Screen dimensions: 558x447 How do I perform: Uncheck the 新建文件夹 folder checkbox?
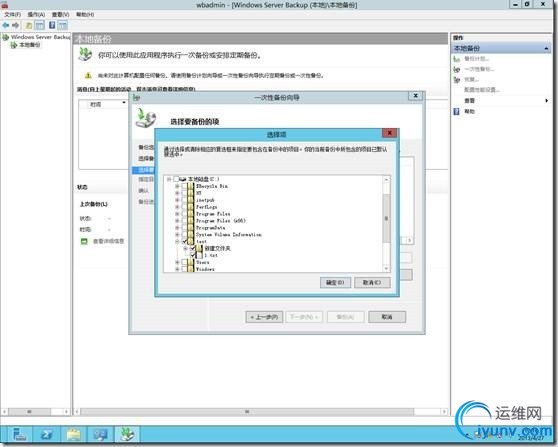pos(193,248)
